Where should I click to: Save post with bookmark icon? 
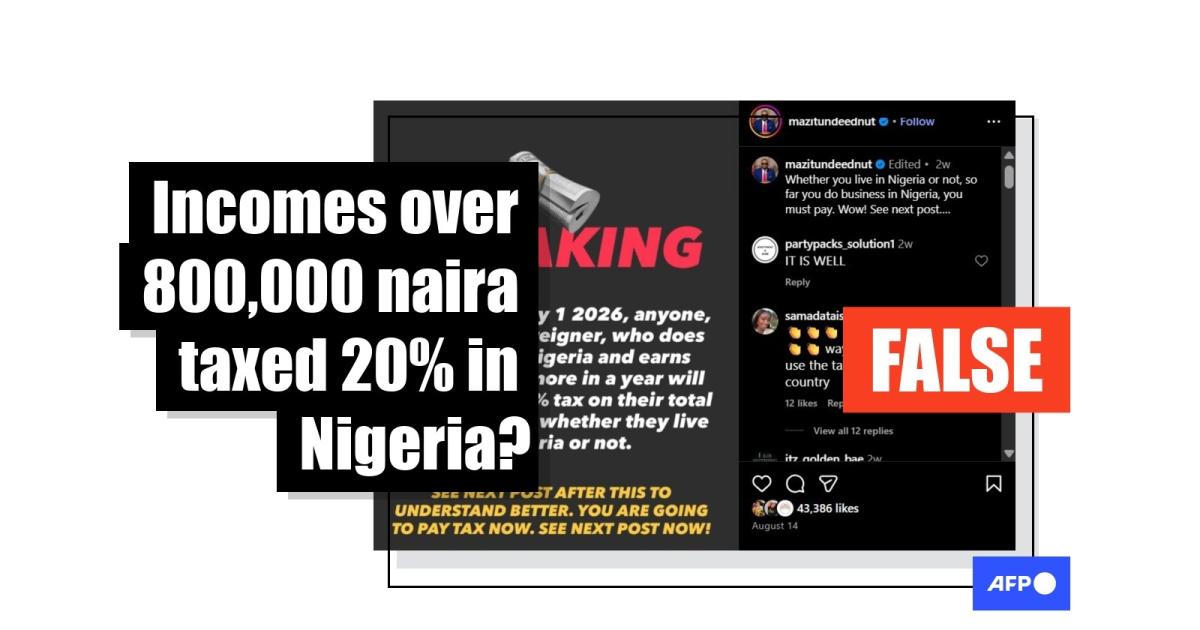tap(993, 484)
